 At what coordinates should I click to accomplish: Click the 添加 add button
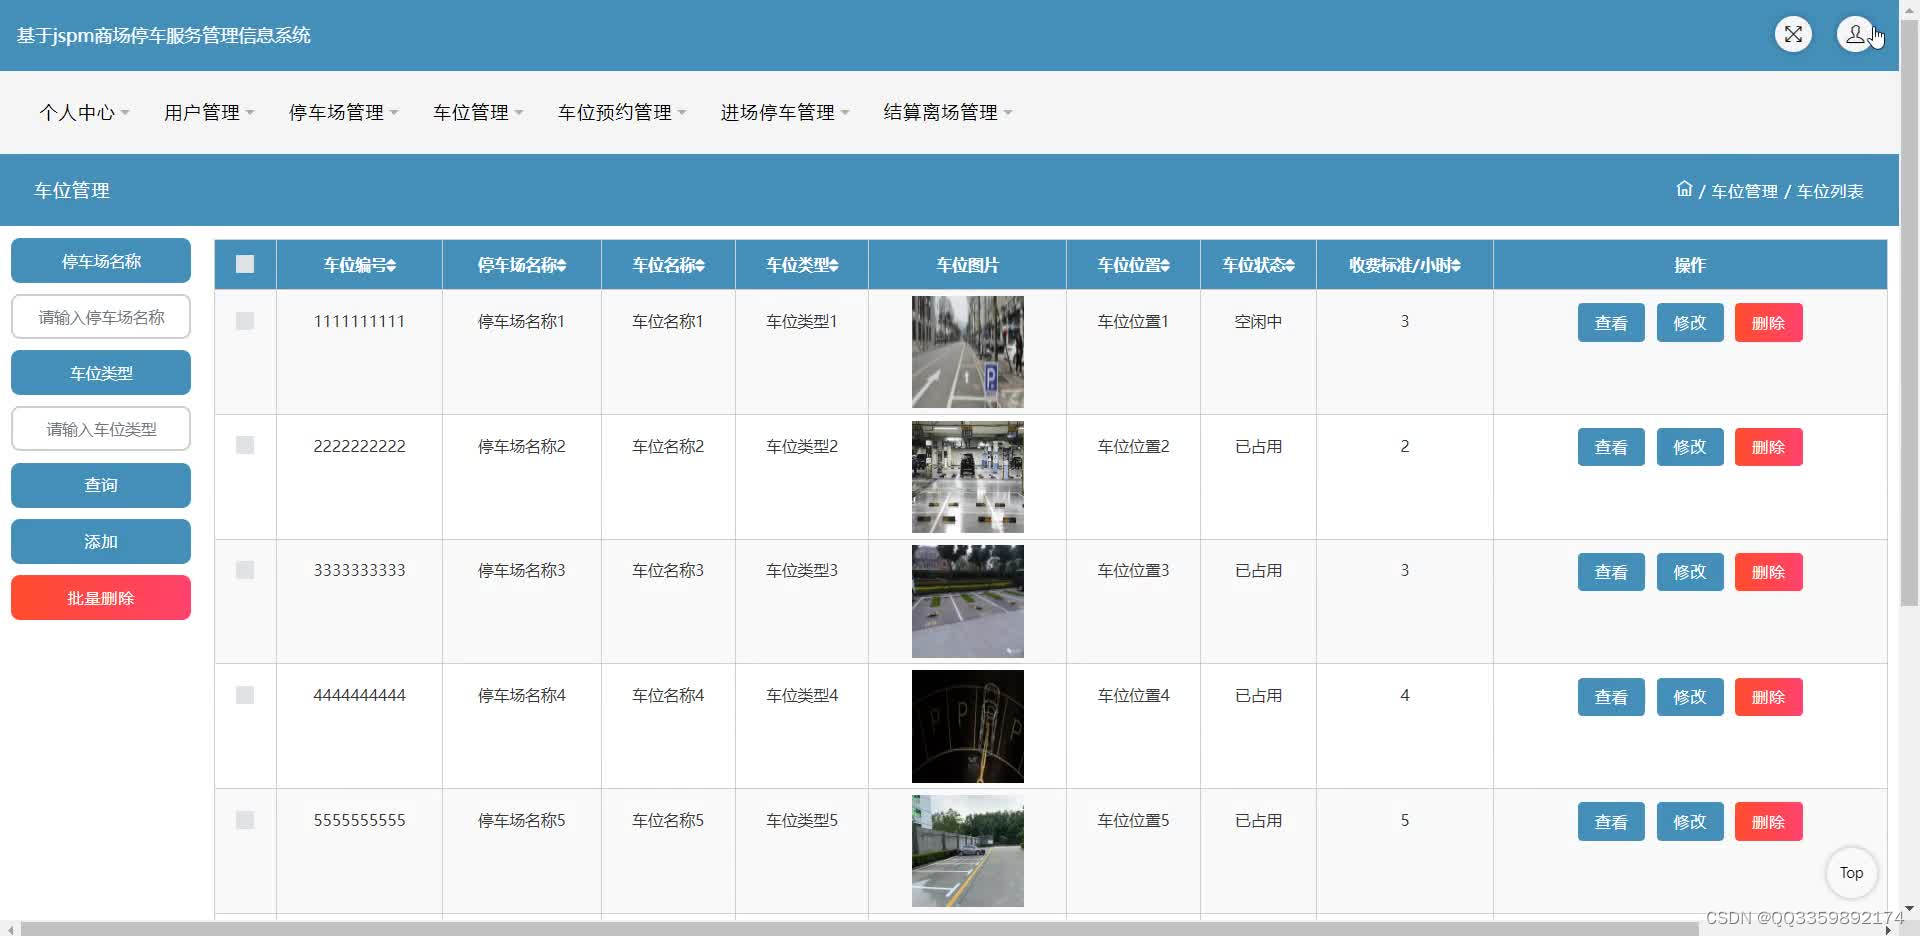tap(101, 541)
